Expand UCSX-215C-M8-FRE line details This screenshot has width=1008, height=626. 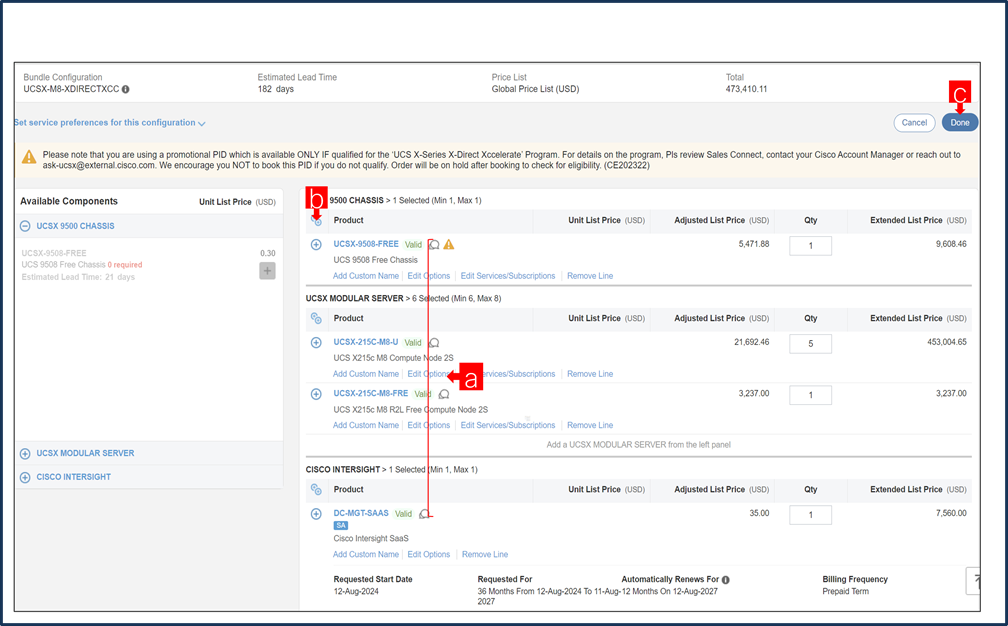(x=316, y=394)
